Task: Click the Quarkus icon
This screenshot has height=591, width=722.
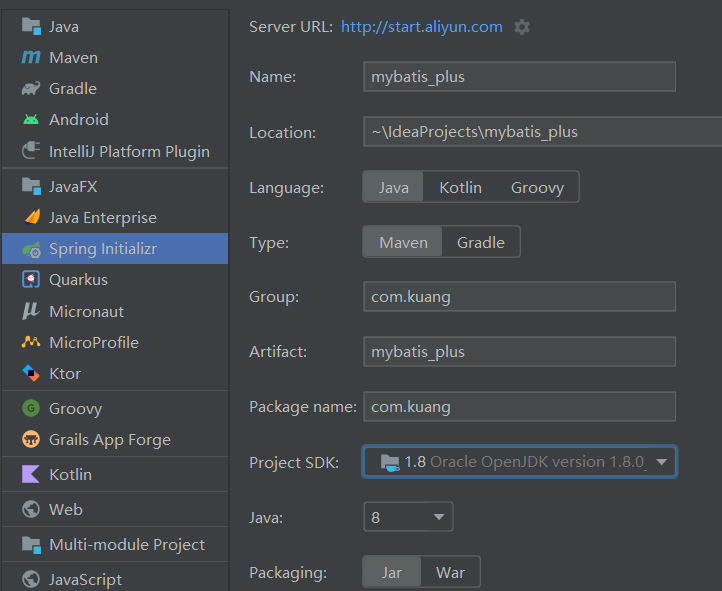Action: point(31,279)
